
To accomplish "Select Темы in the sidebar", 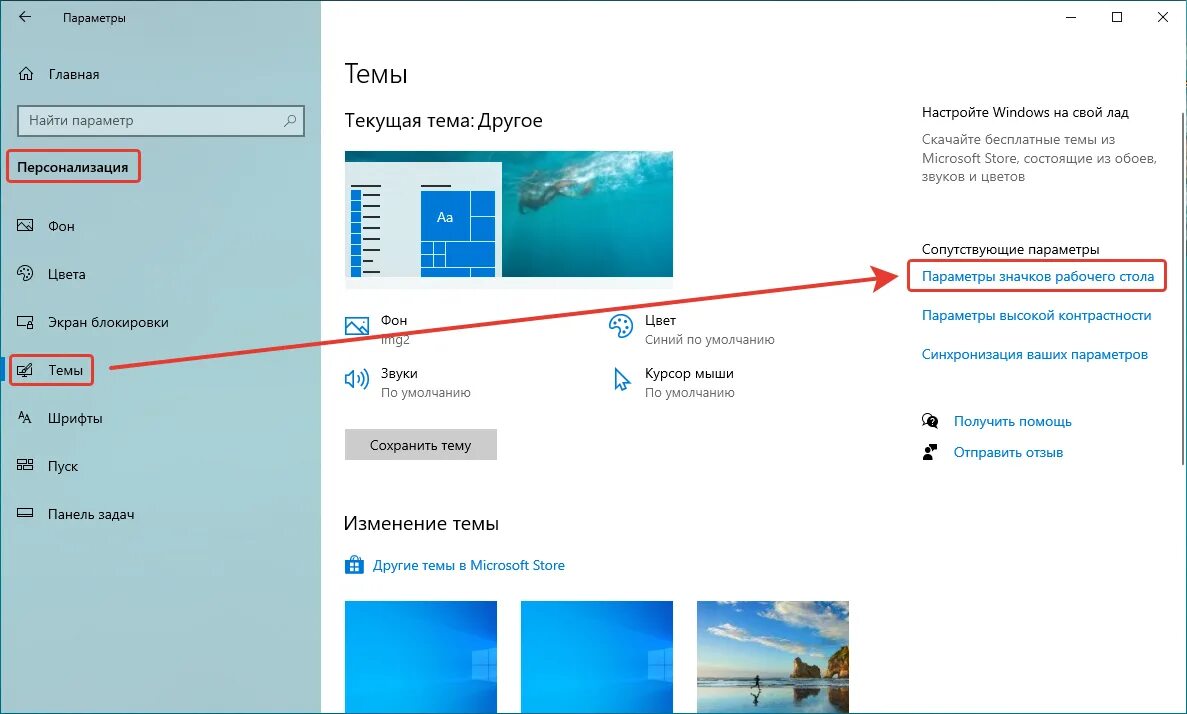I will tap(65, 370).
